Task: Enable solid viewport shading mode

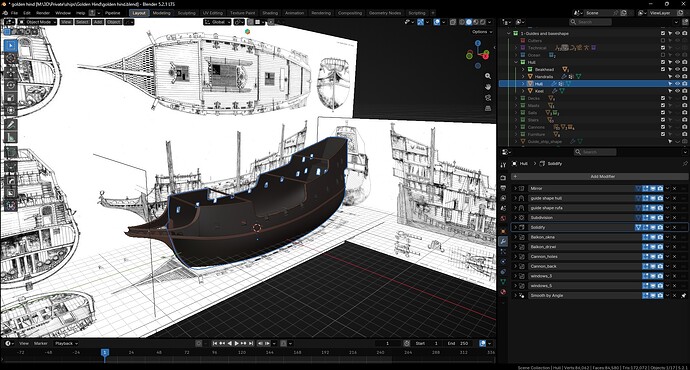Action: tap(469, 22)
